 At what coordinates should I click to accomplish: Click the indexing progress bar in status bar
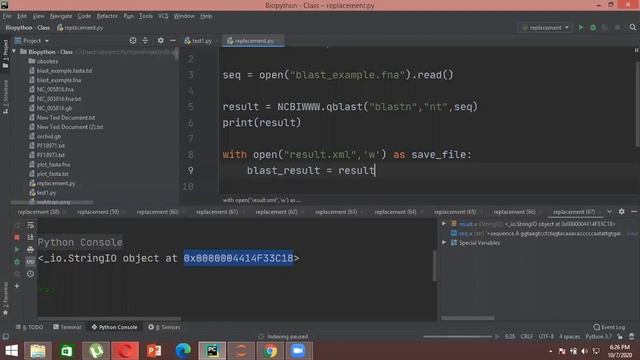tap(458, 336)
